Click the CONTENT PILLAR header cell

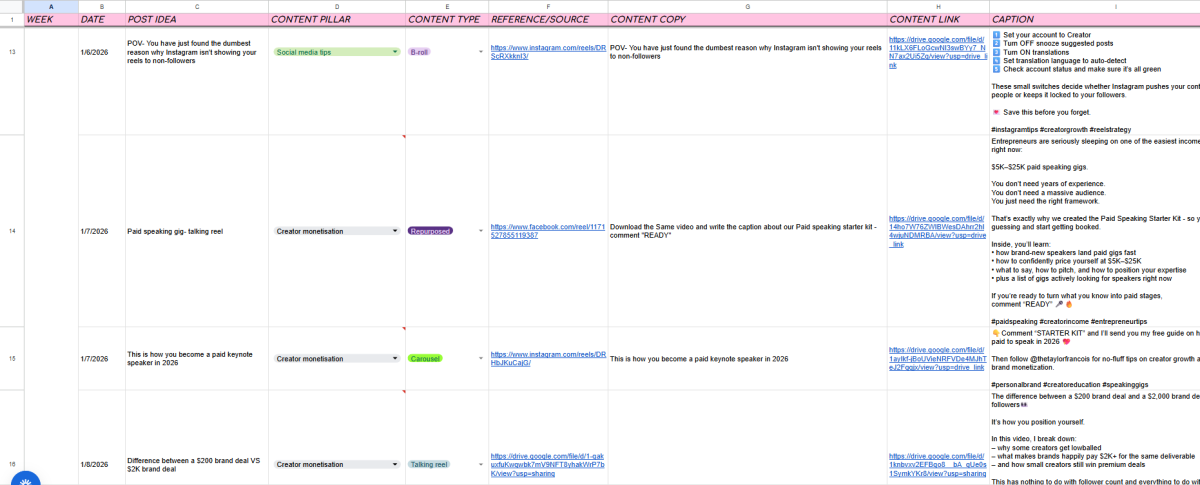336,19
